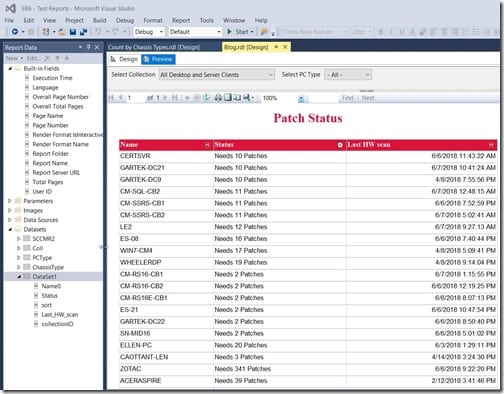Open the Tools menu
This screenshot has width=504, height=394.
pyautogui.click(x=207, y=20)
